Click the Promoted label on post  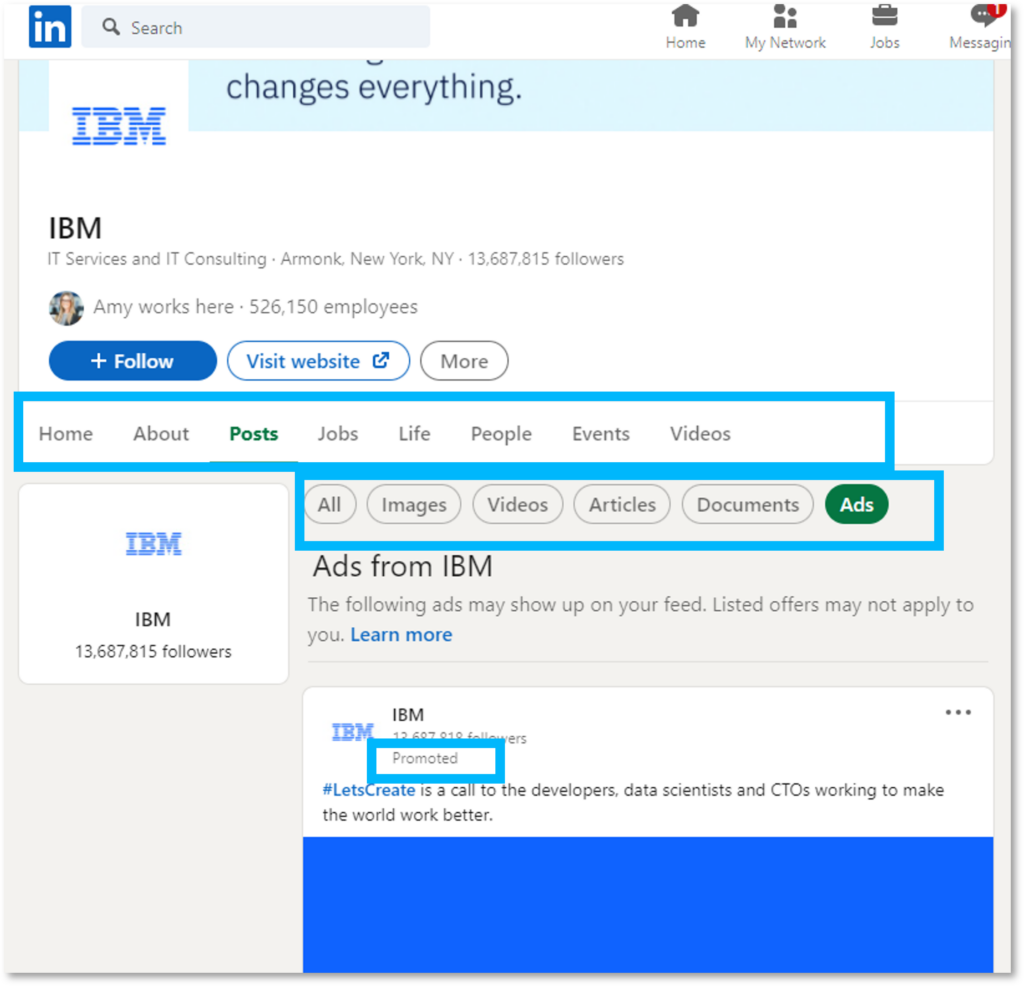pos(424,758)
